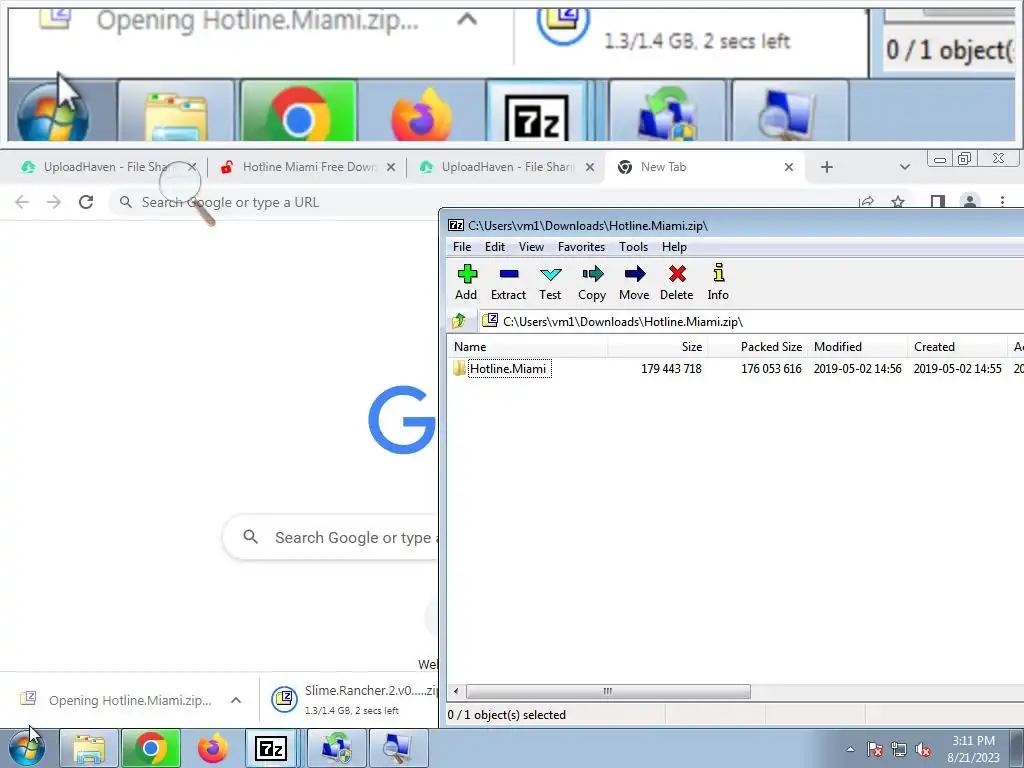The image size is (1024, 768).
Task: Click the Add button in 7-Zip toolbar
Action: [x=466, y=282]
